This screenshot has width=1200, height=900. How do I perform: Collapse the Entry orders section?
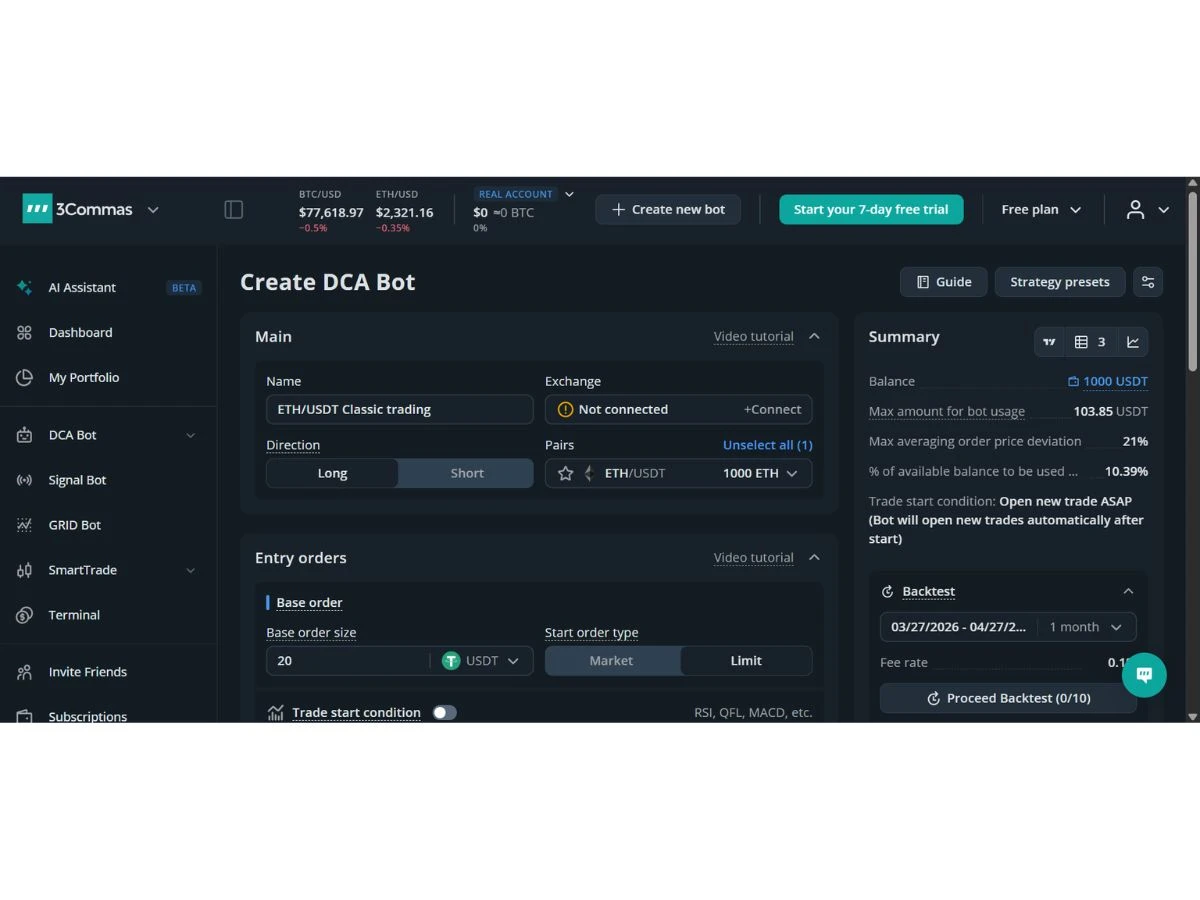click(x=814, y=558)
